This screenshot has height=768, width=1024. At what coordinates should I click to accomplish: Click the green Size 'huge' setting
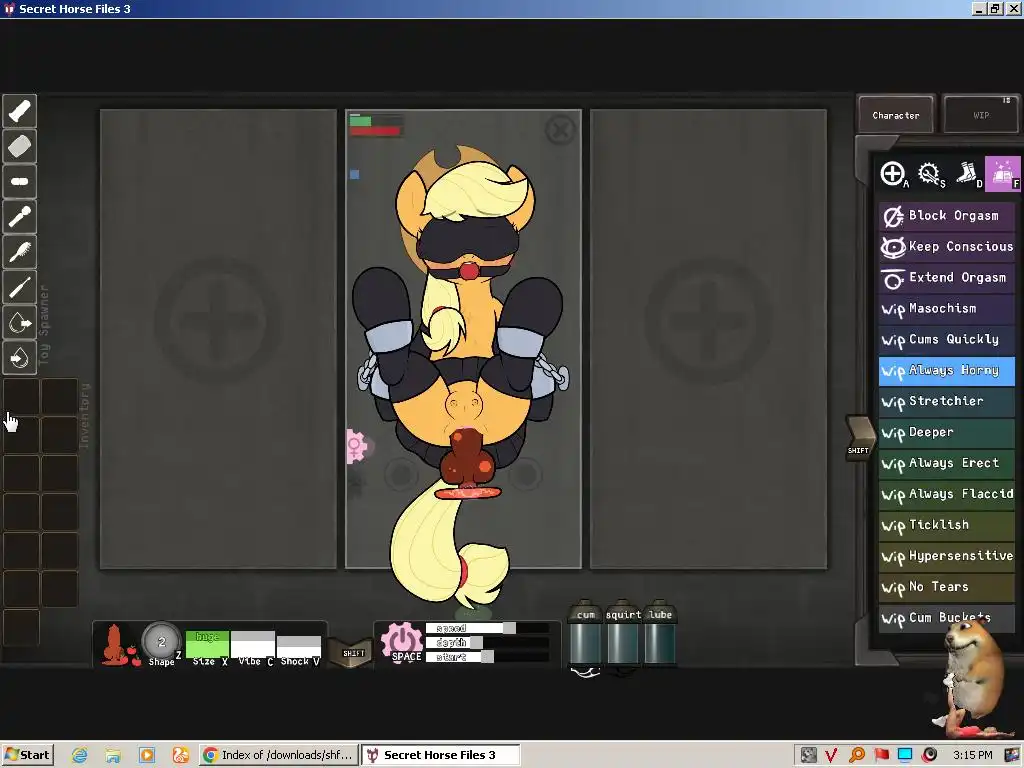click(x=208, y=644)
